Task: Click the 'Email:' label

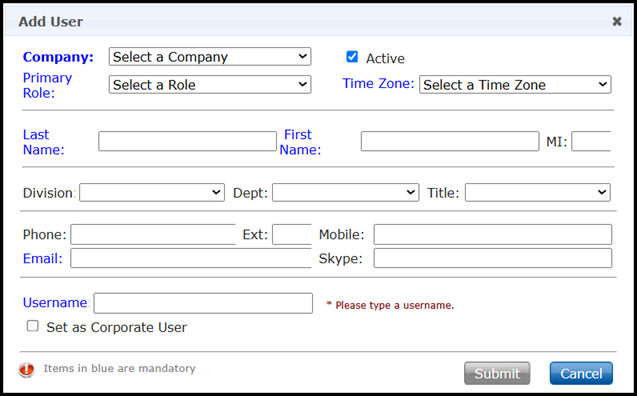Action: click(x=43, y=258)
